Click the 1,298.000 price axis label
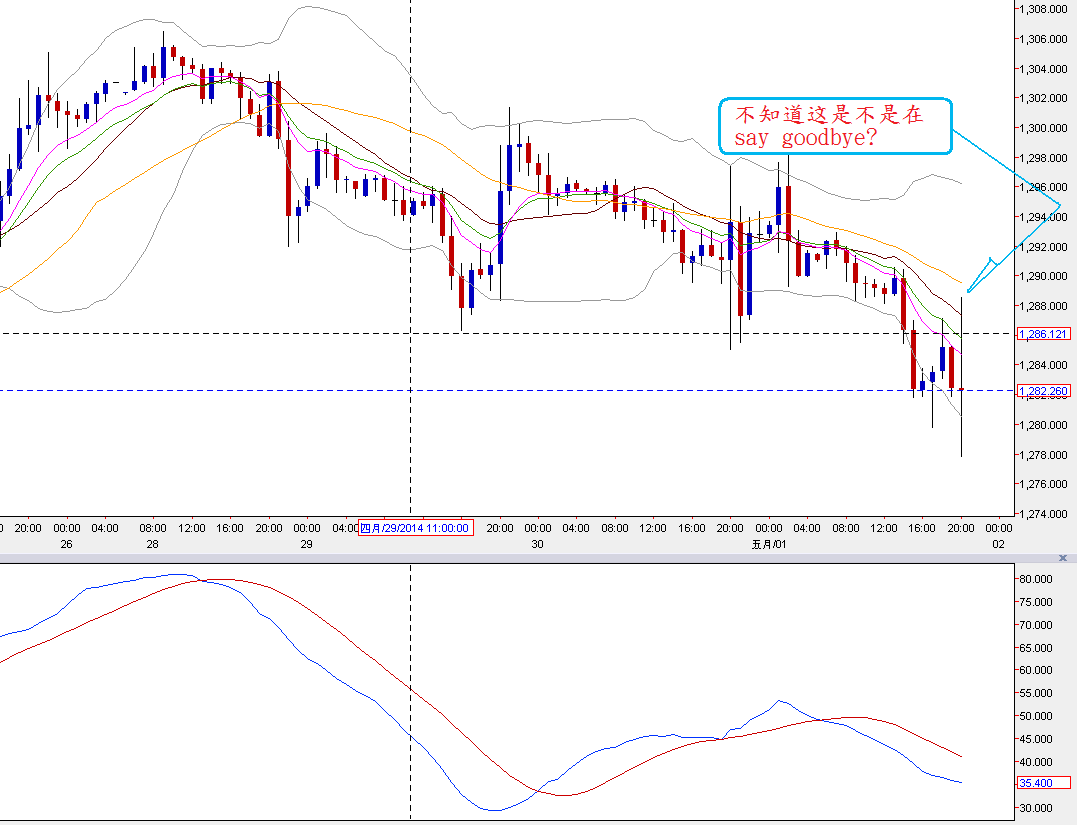This screenshot has width=1077, height=825. click(1043, 158)
